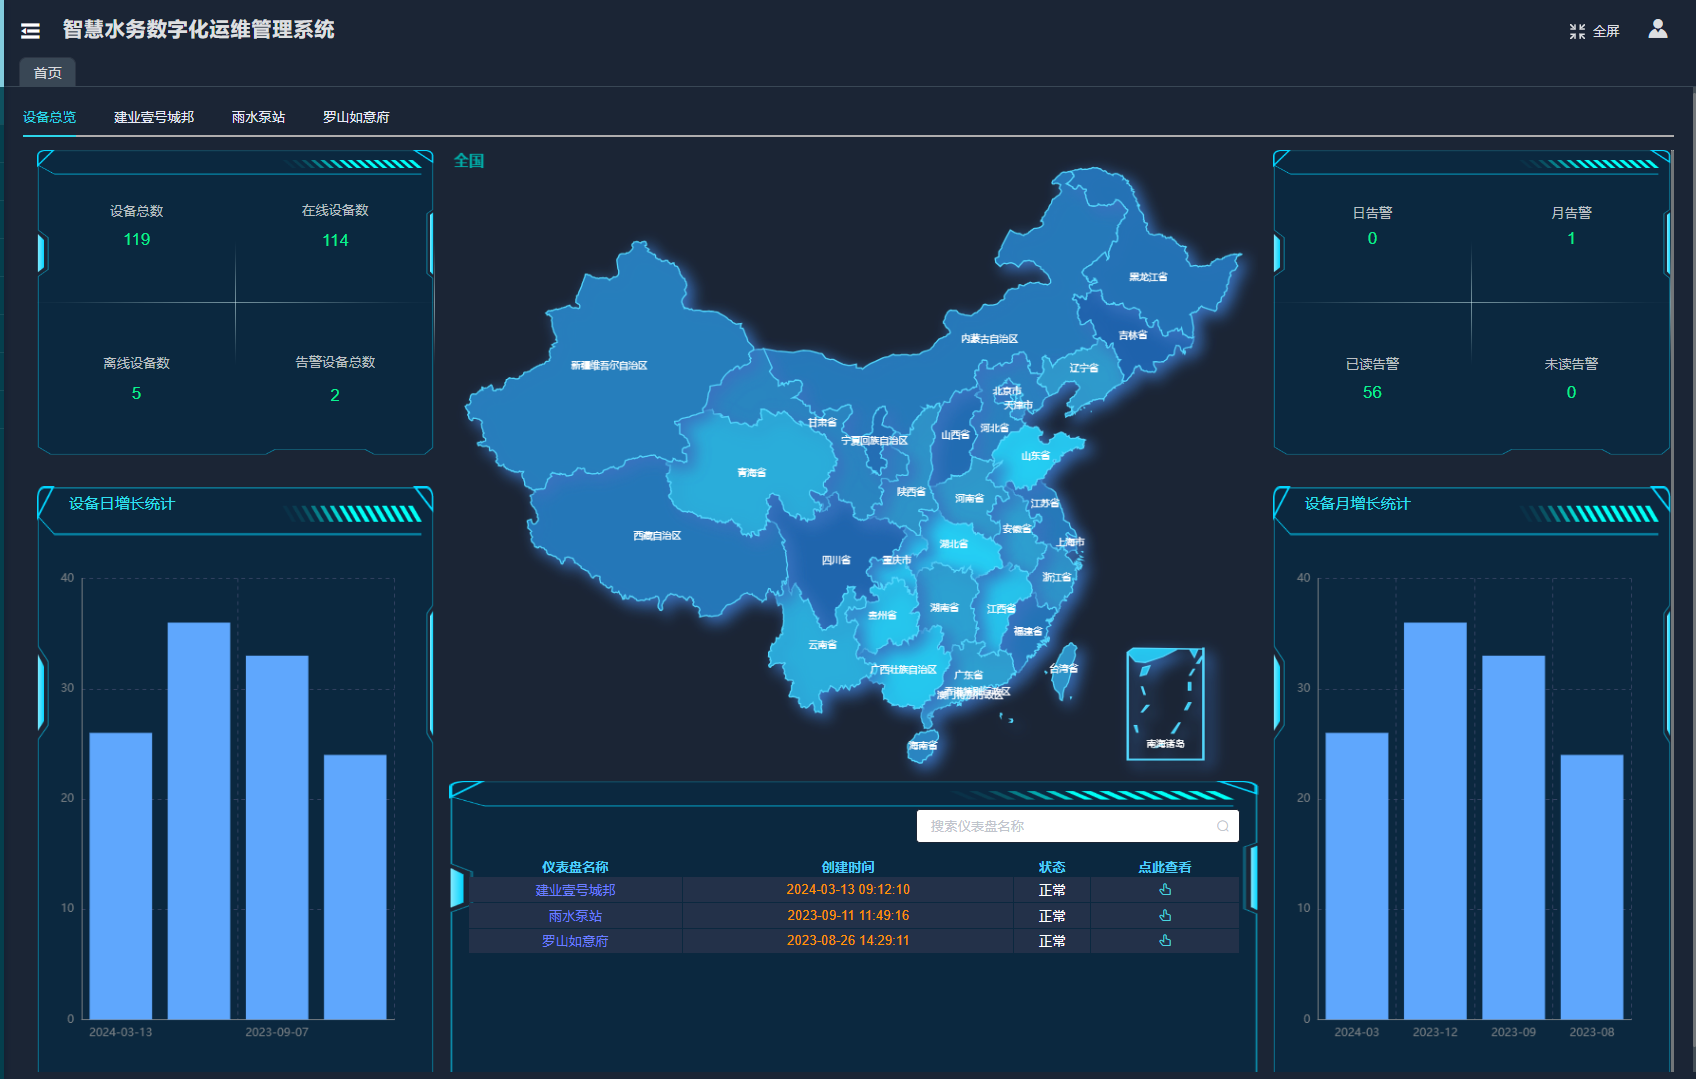
Task: Click view icon for 罗山如意府 row
Action: click(1164, 941)
